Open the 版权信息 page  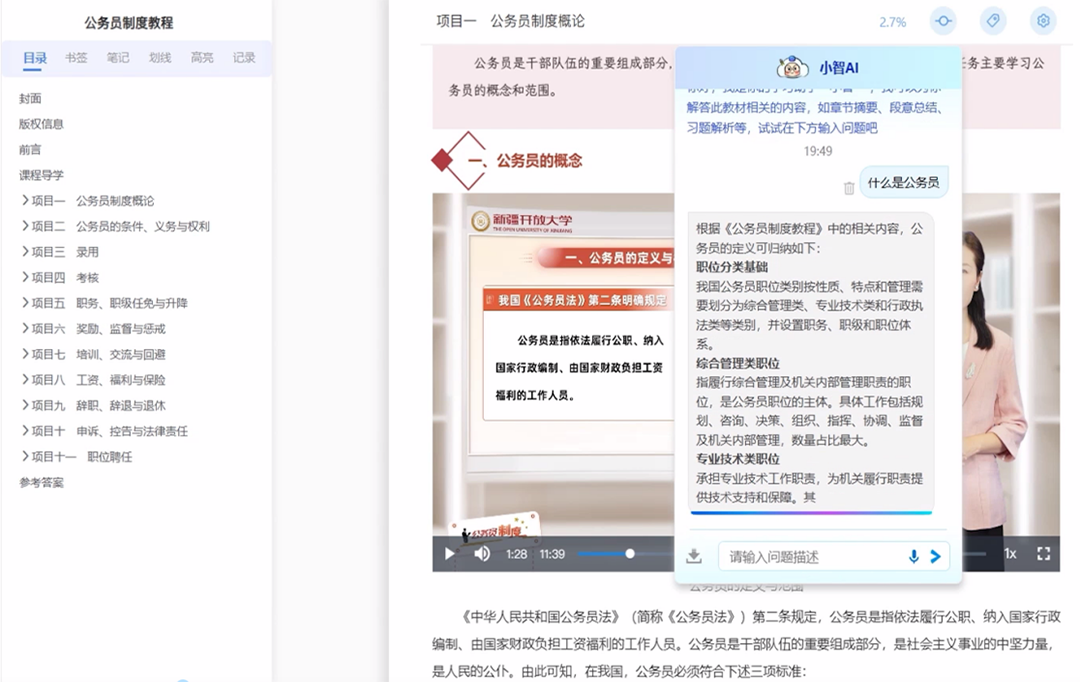(41, 124)
